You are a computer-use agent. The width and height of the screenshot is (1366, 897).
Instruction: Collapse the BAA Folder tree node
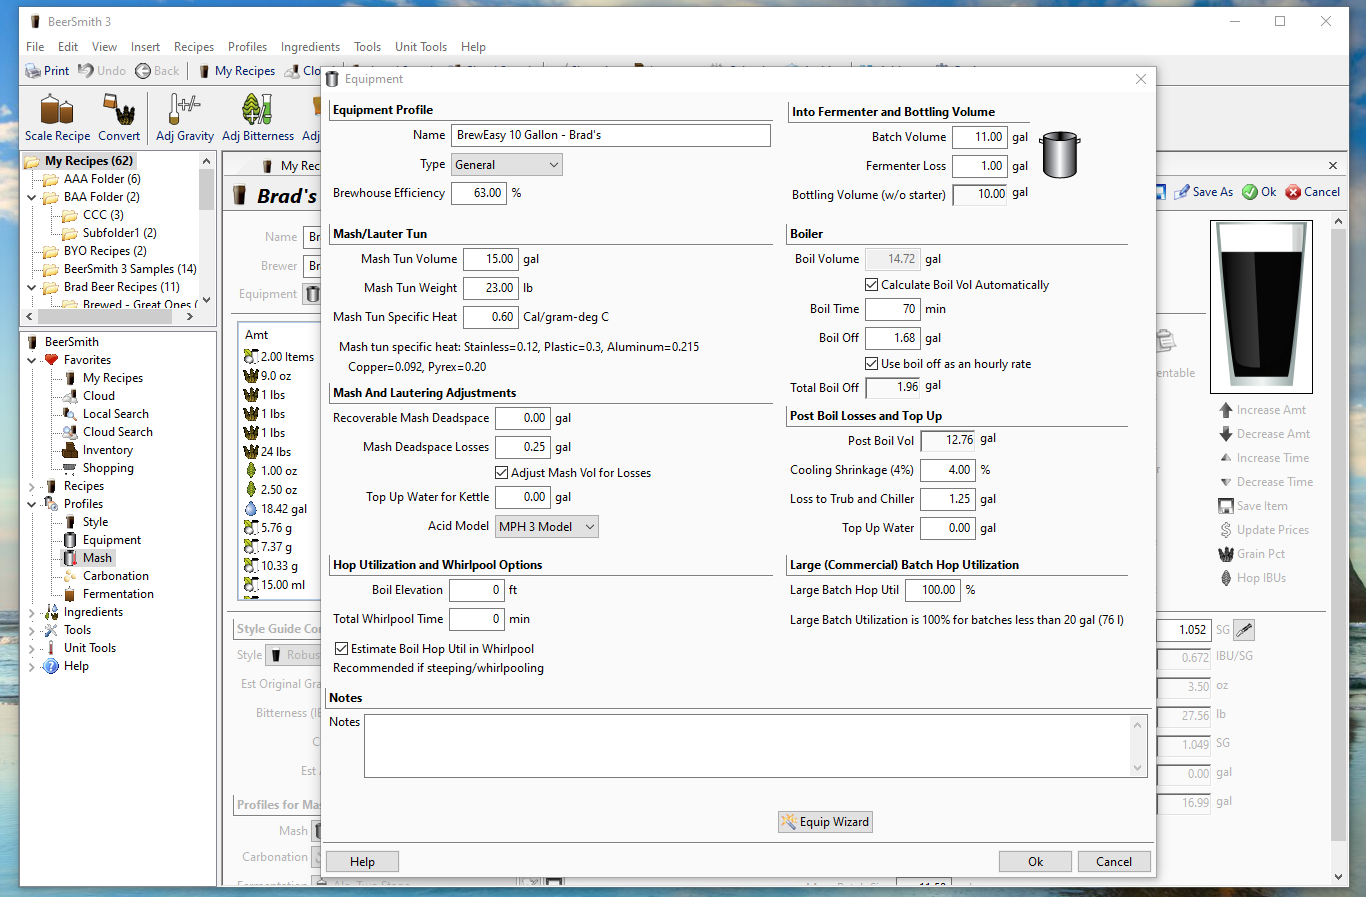click(x=32, y=197)
